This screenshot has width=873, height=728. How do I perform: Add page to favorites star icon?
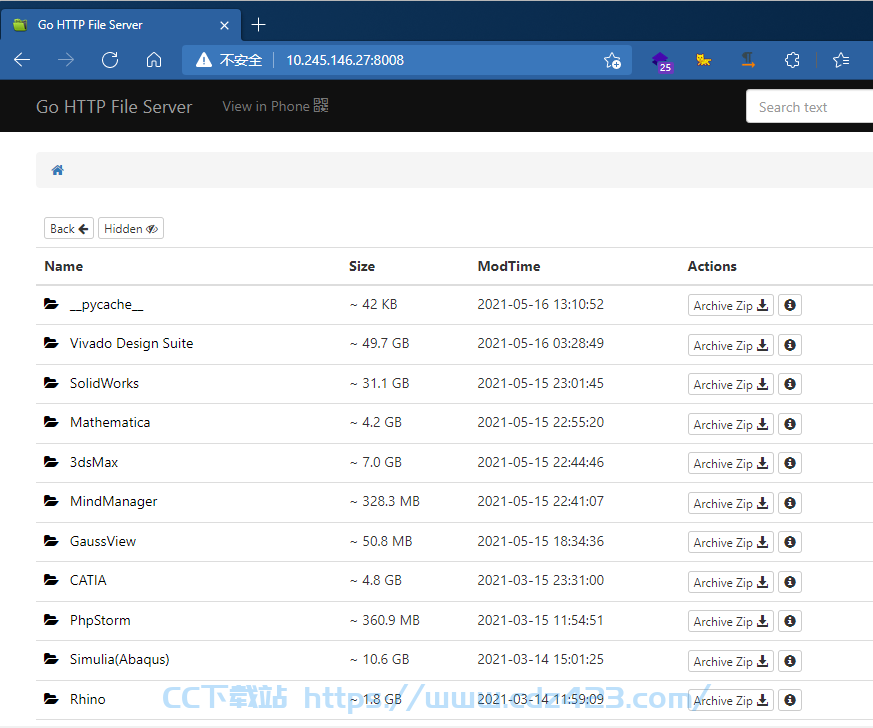(612, 60)
